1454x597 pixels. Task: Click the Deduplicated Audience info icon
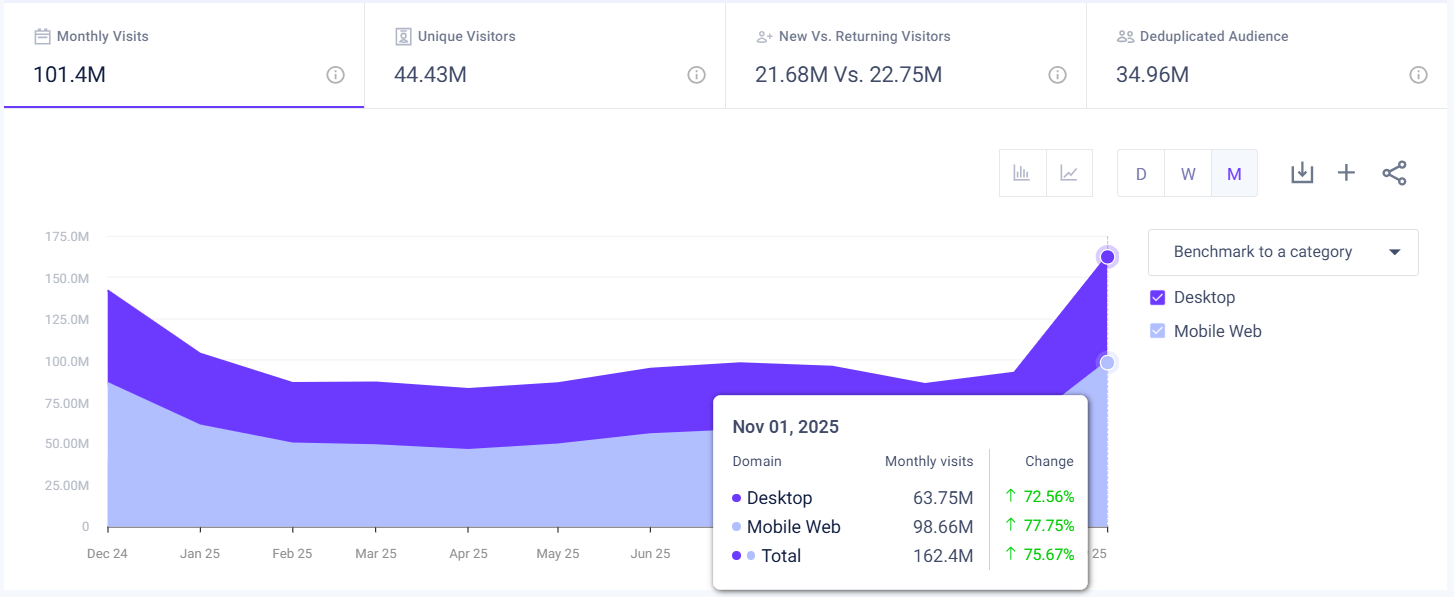tap(1418, 74)
